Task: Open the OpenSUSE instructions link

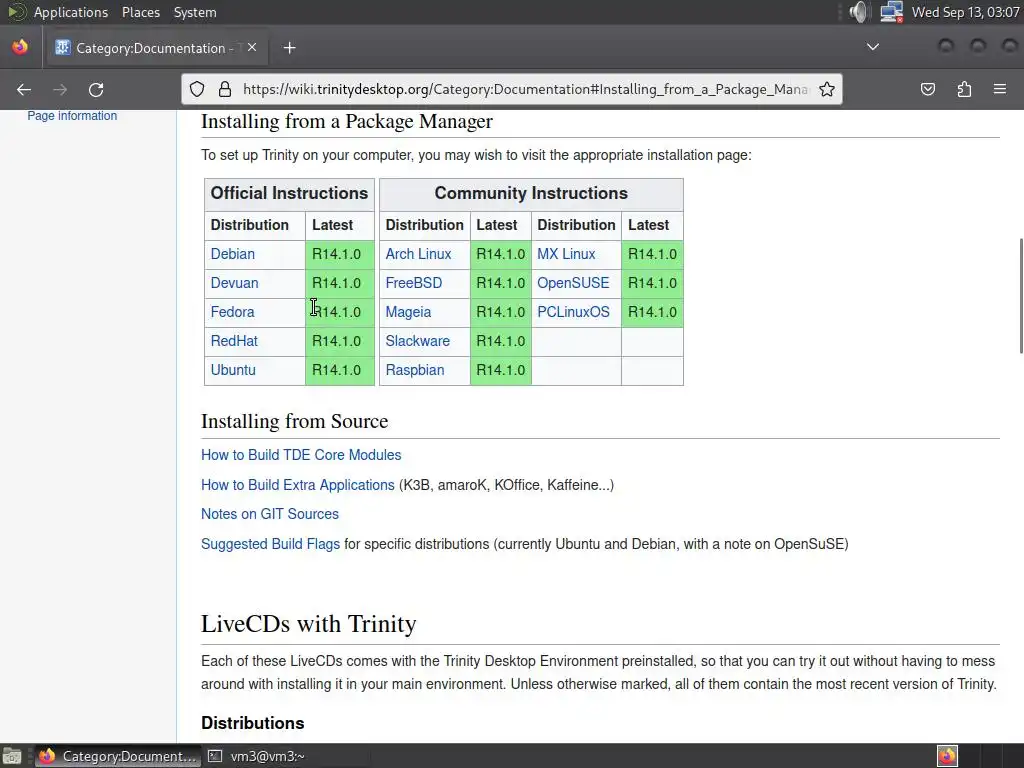Action: [x=573, y=283]
